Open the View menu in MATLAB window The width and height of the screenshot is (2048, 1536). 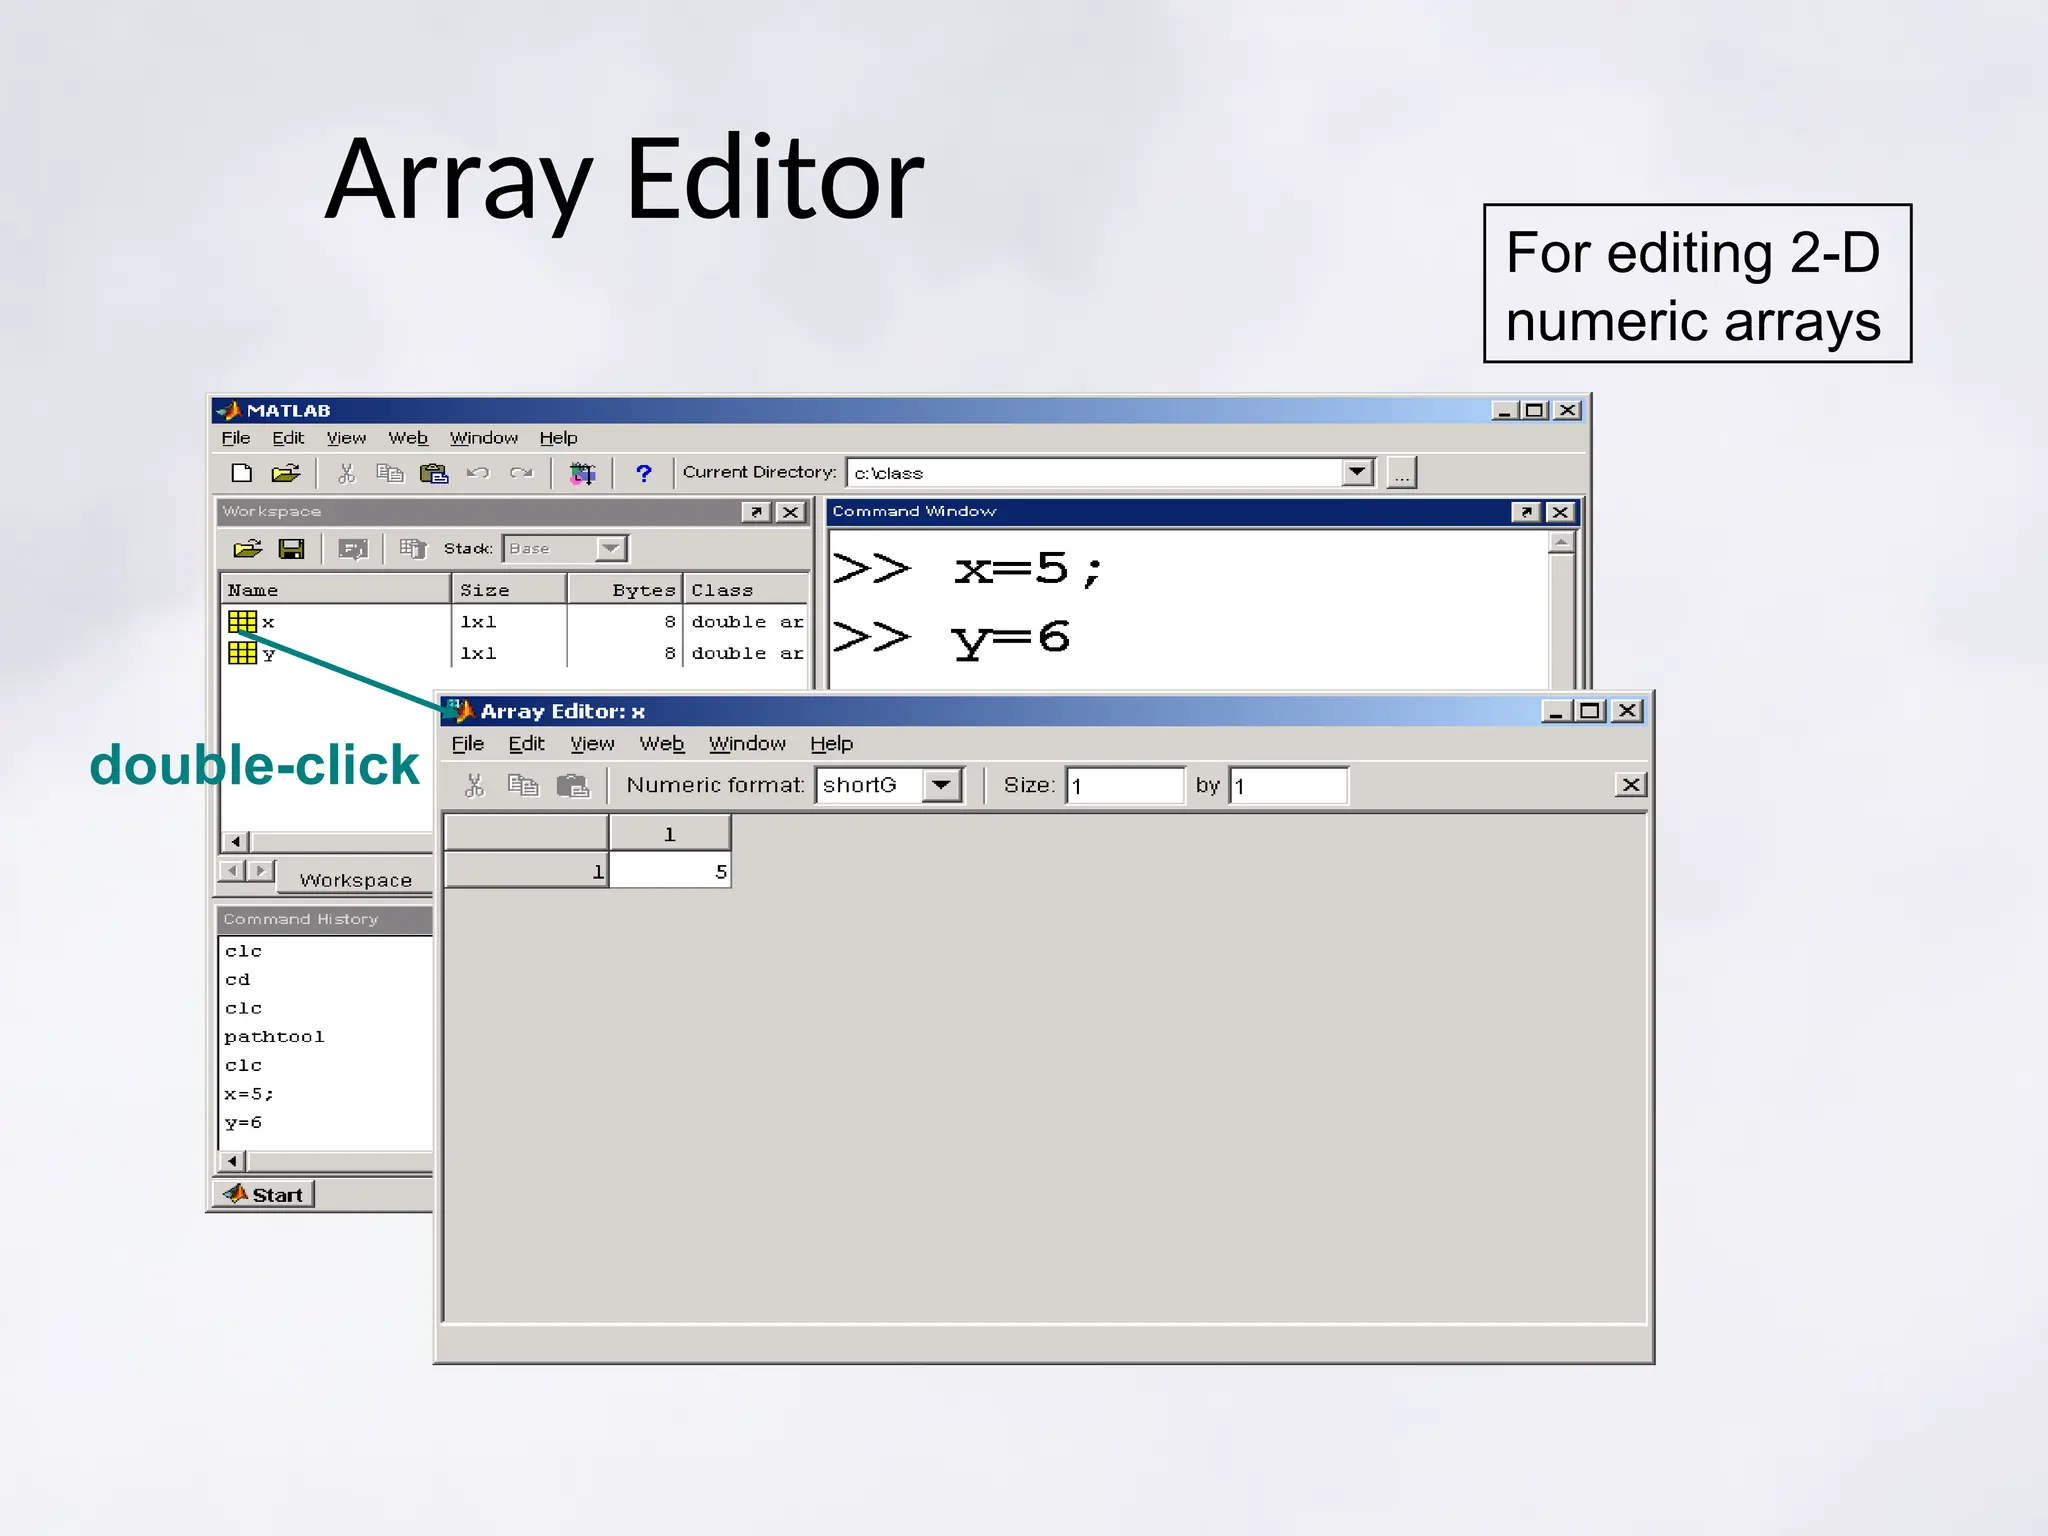click(346, 438)
